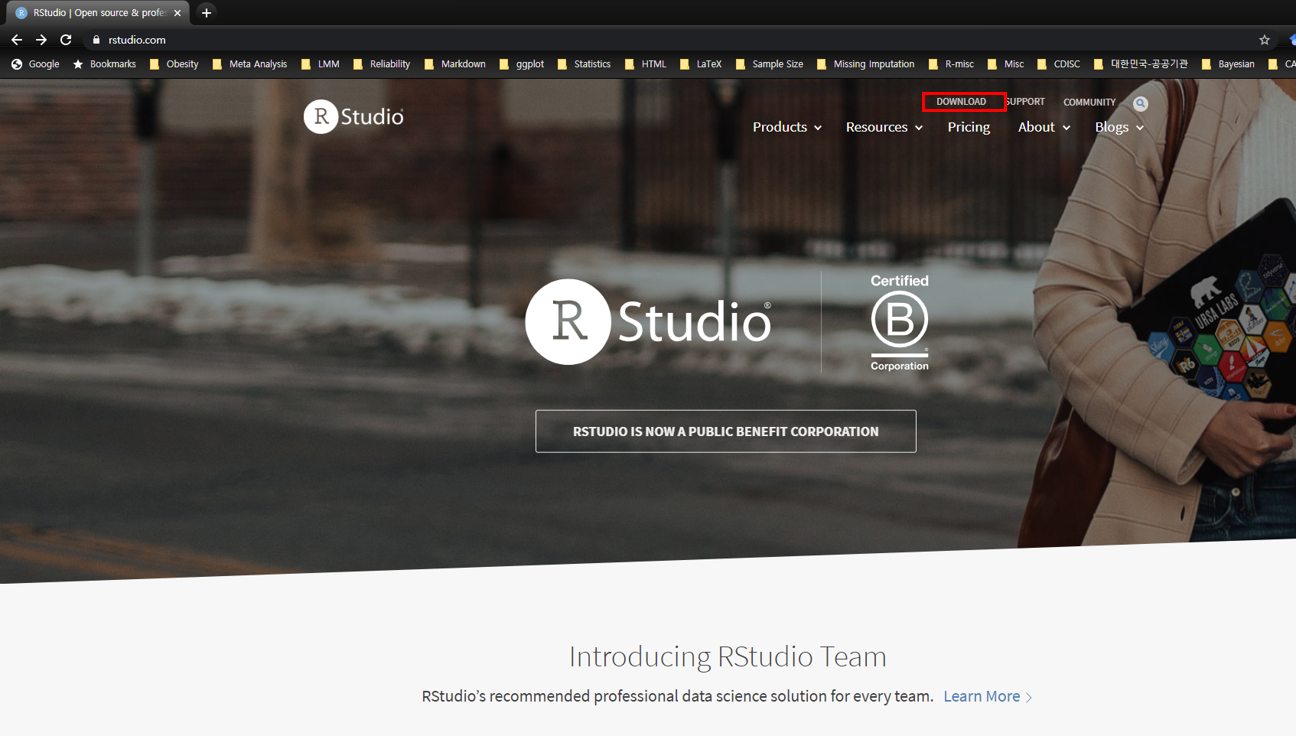Click the DOWNLOAD link in top menu
Screen dimensions: 1296x736
tap(961, 102)
